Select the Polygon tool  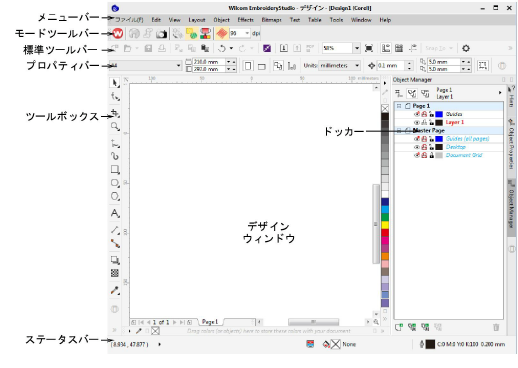pyautogui.click(x=115, y=196)
